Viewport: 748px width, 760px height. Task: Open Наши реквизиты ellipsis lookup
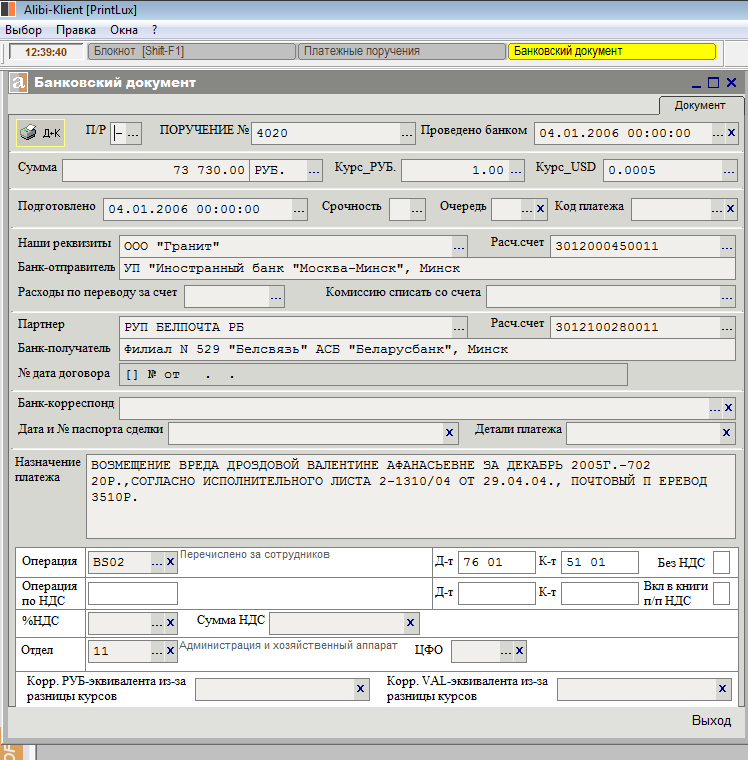coord(459,247)
